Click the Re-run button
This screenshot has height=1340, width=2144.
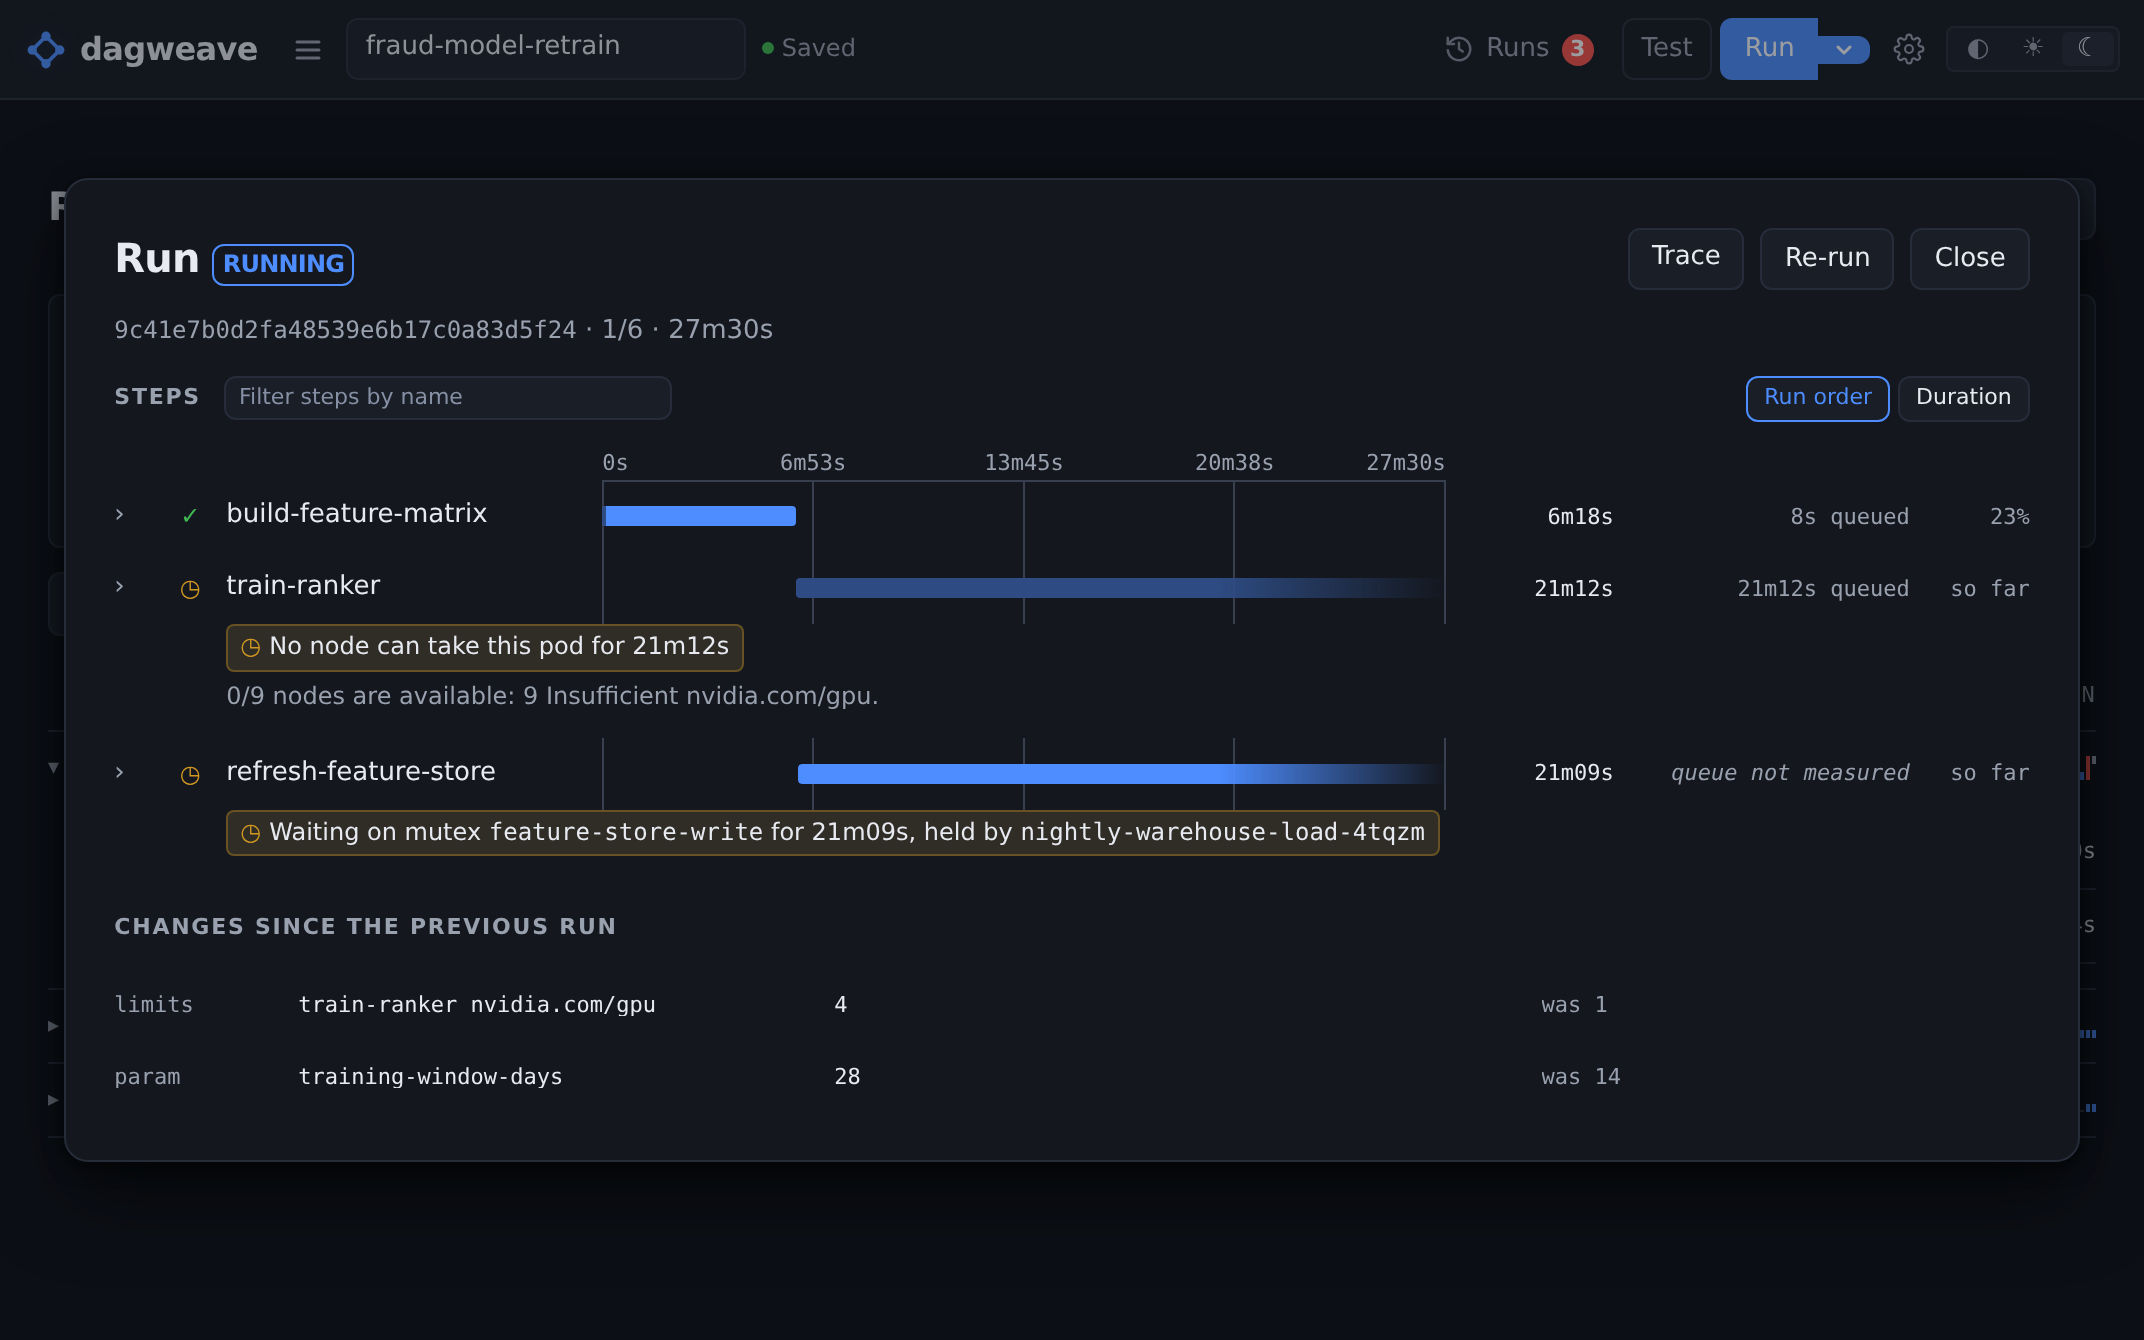click(x=1827, y=258)
